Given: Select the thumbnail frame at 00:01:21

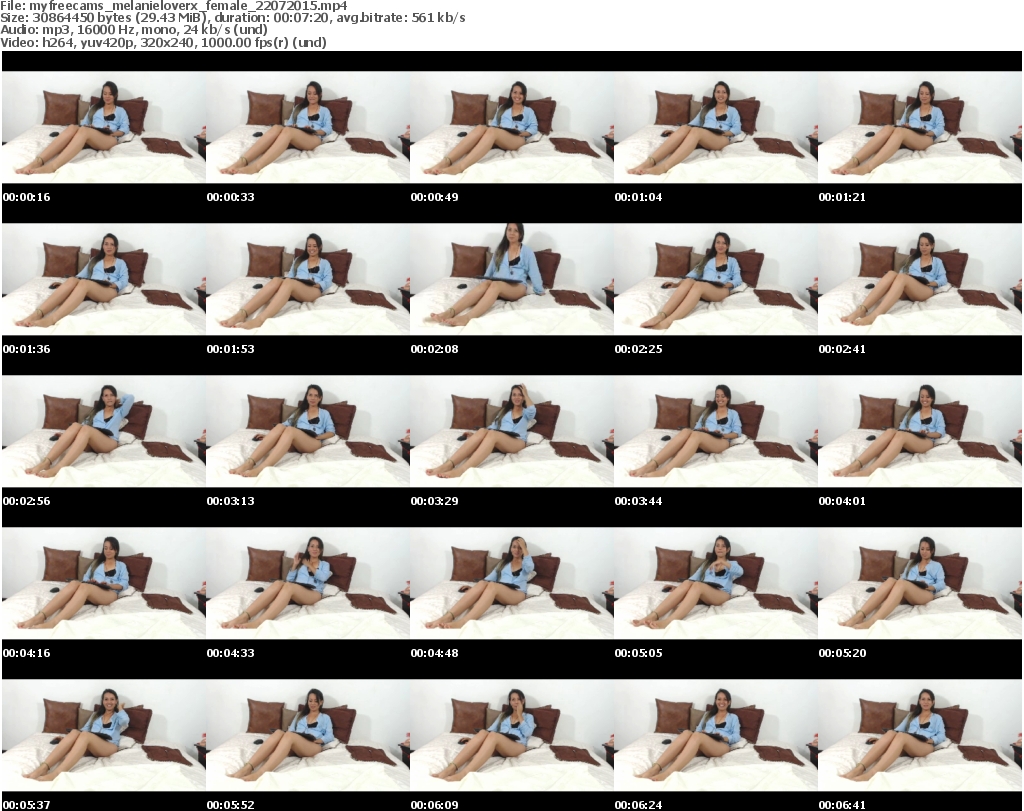Looking at the screenshot, I should 920,127.
